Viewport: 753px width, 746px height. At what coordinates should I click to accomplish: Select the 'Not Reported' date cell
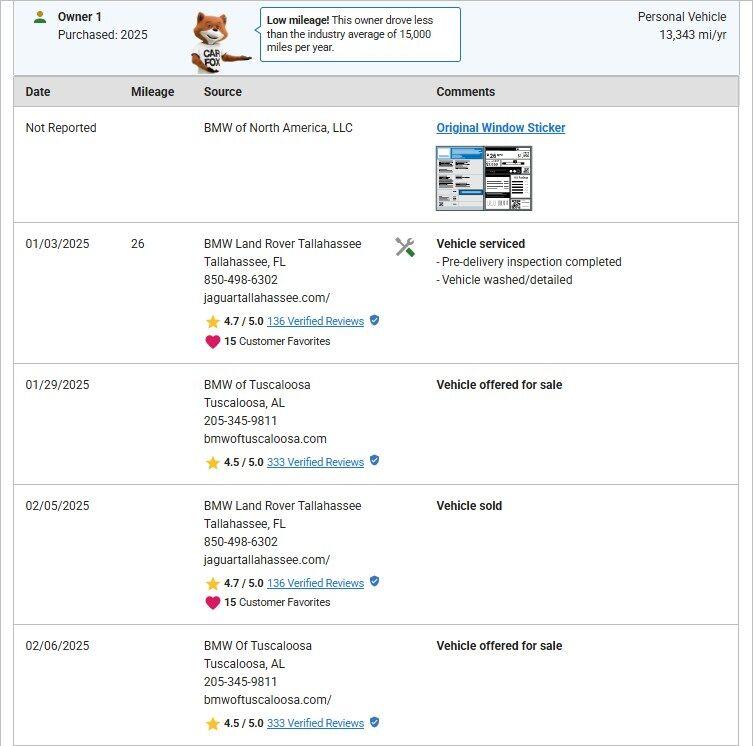[x=61, y=128]
